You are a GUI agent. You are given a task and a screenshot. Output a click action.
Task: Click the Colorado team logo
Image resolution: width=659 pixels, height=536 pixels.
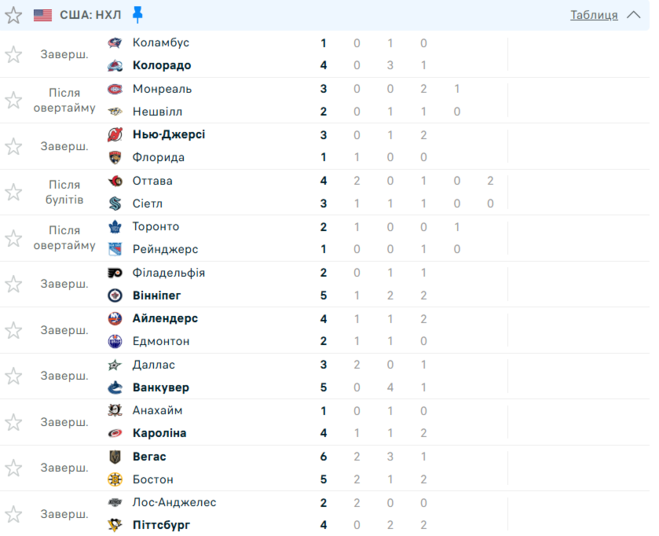[115, 66]
